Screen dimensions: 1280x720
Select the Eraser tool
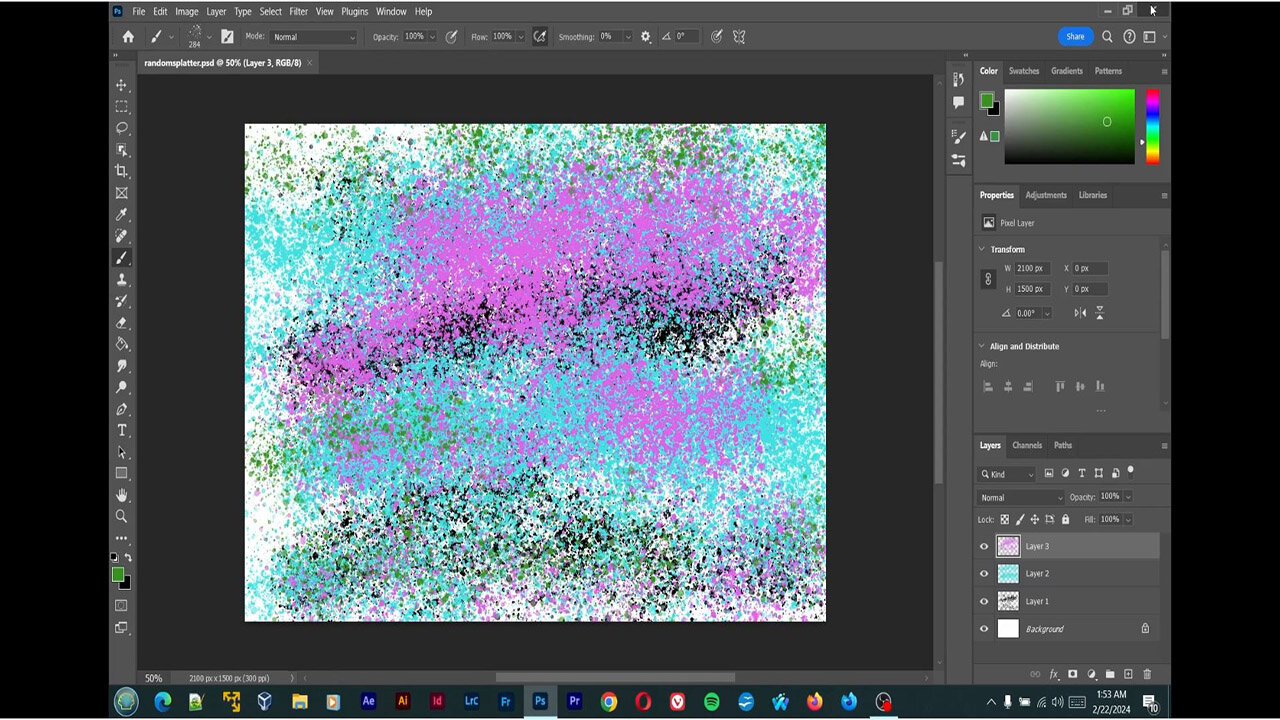point(122,322)
